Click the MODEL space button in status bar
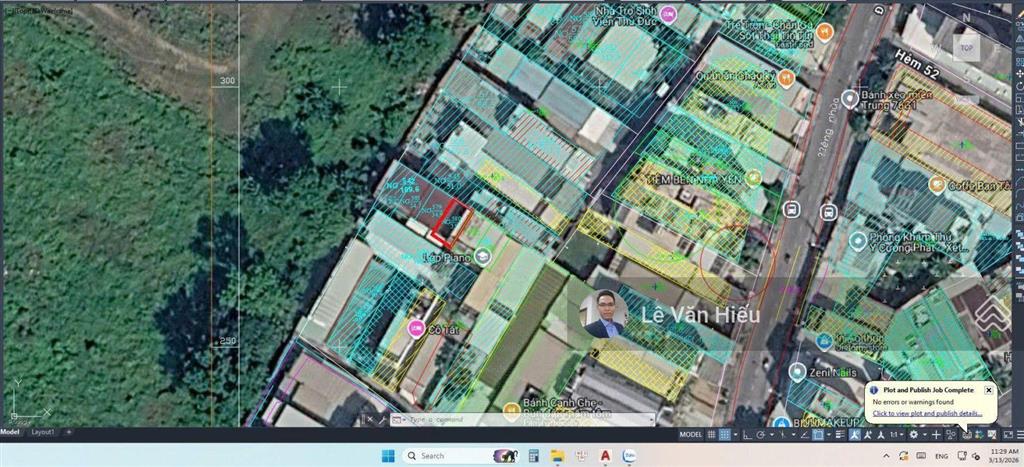The image size is (1024, 467). 690,434
